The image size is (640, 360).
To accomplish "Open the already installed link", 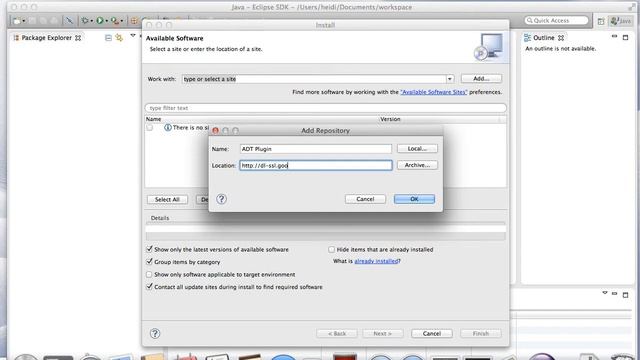I will [376, 261].
